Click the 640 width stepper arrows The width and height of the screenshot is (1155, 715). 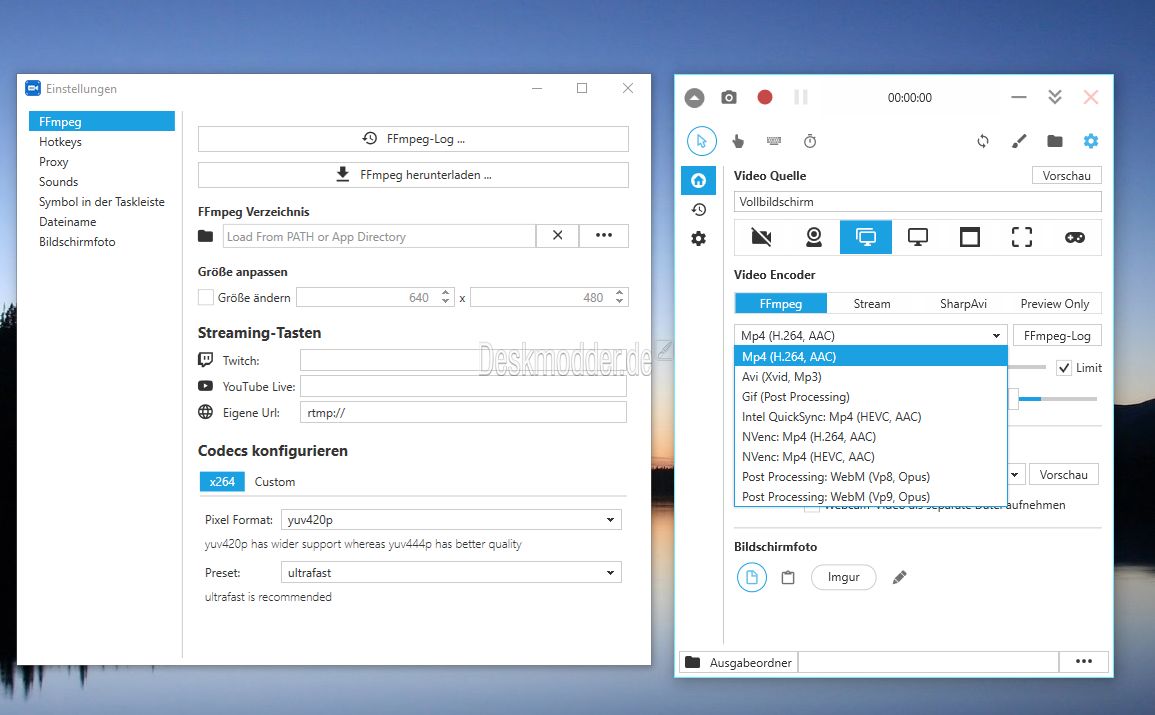pyautogui.click(x=445, y=297)
